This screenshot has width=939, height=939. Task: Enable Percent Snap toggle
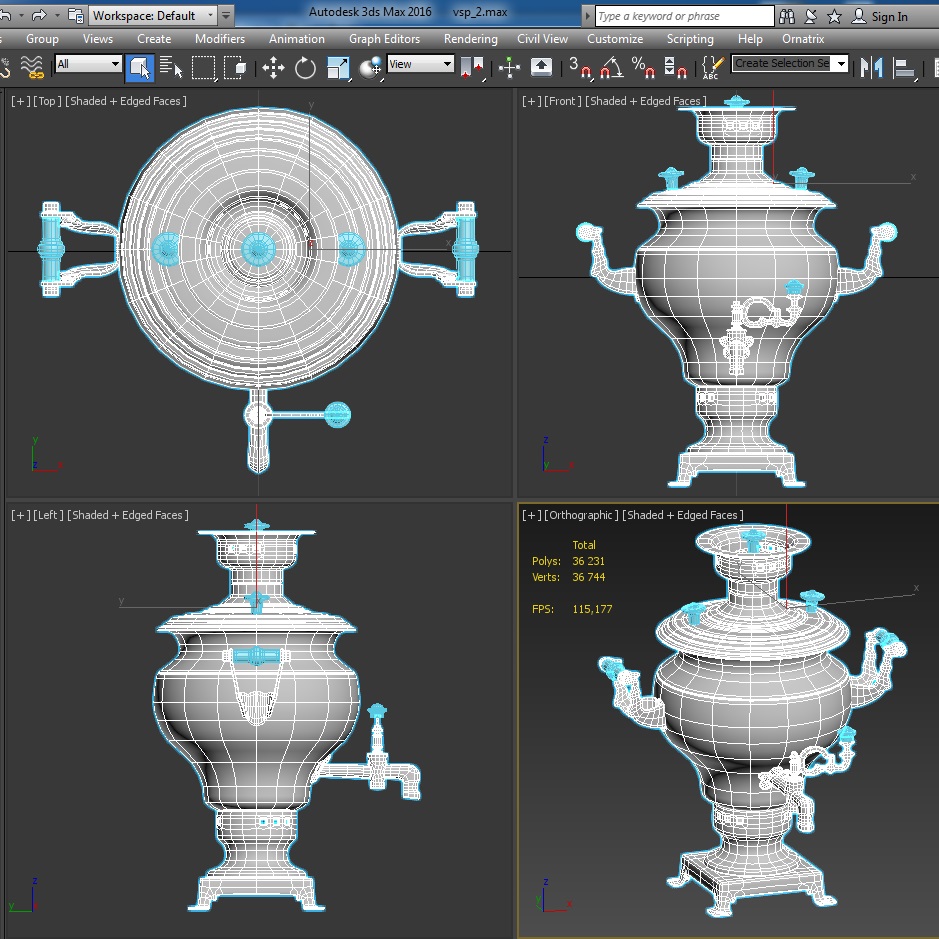[x=644, y=67]
